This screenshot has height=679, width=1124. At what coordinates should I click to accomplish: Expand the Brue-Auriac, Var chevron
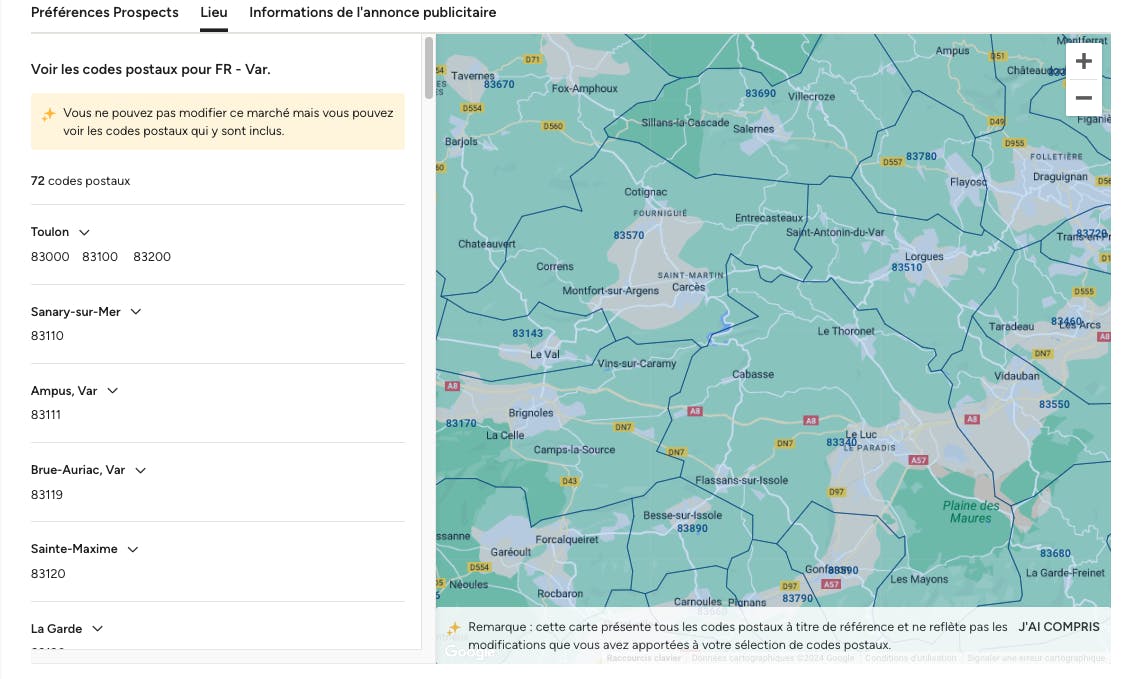tap(140, 470)
